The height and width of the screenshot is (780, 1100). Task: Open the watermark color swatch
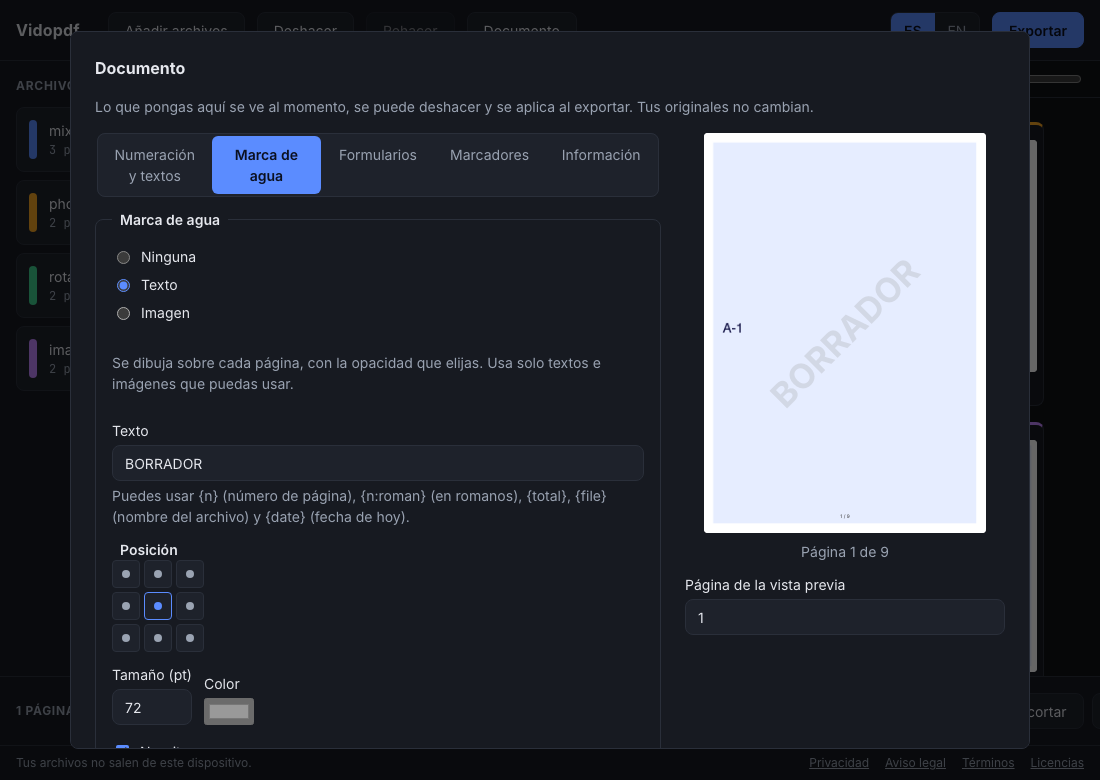pos(229,711)
